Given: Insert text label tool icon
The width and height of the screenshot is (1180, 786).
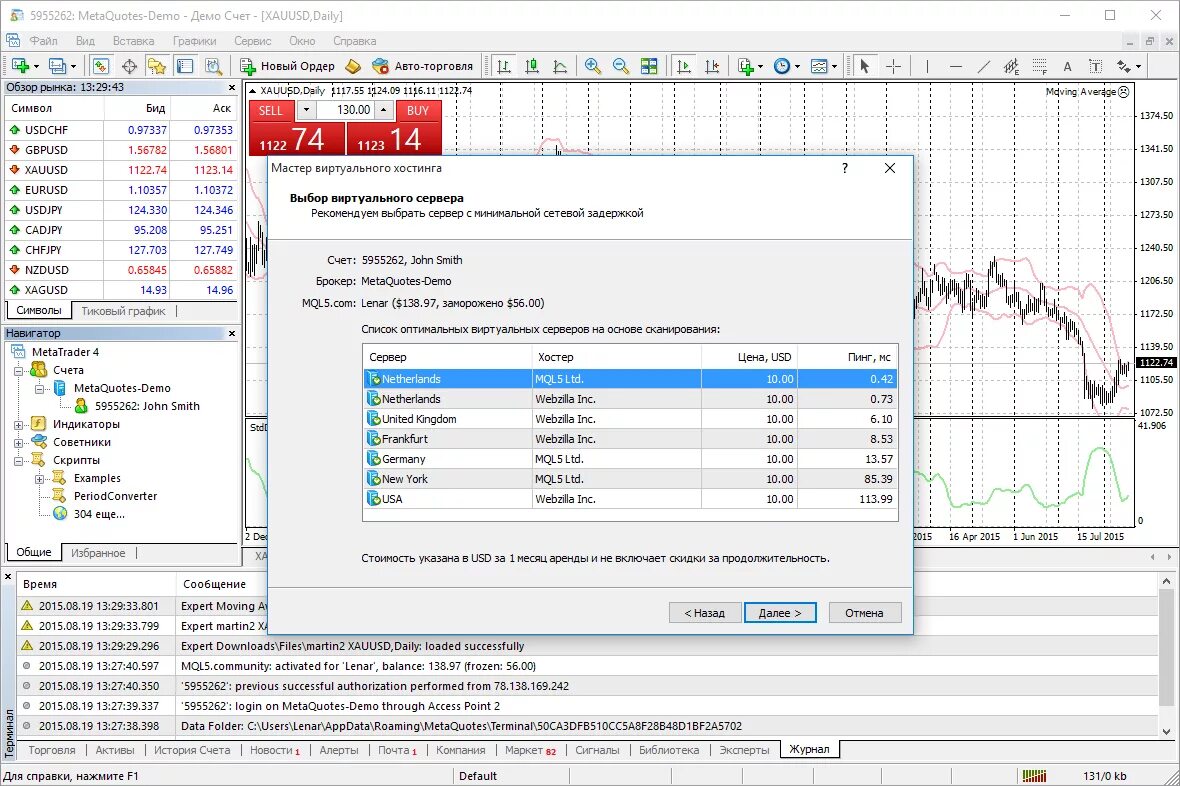Looking at the screenshot, I should pos(1096,66).
